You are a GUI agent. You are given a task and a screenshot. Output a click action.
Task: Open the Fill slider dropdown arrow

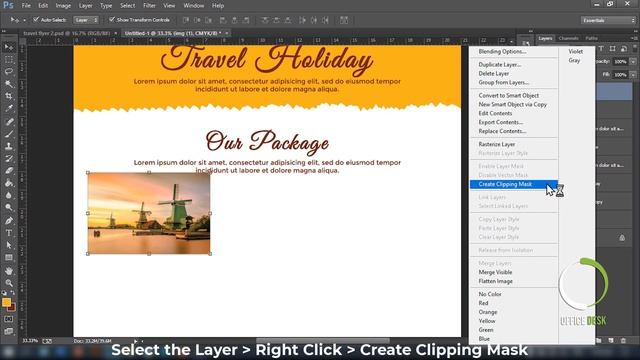(633, 75)
